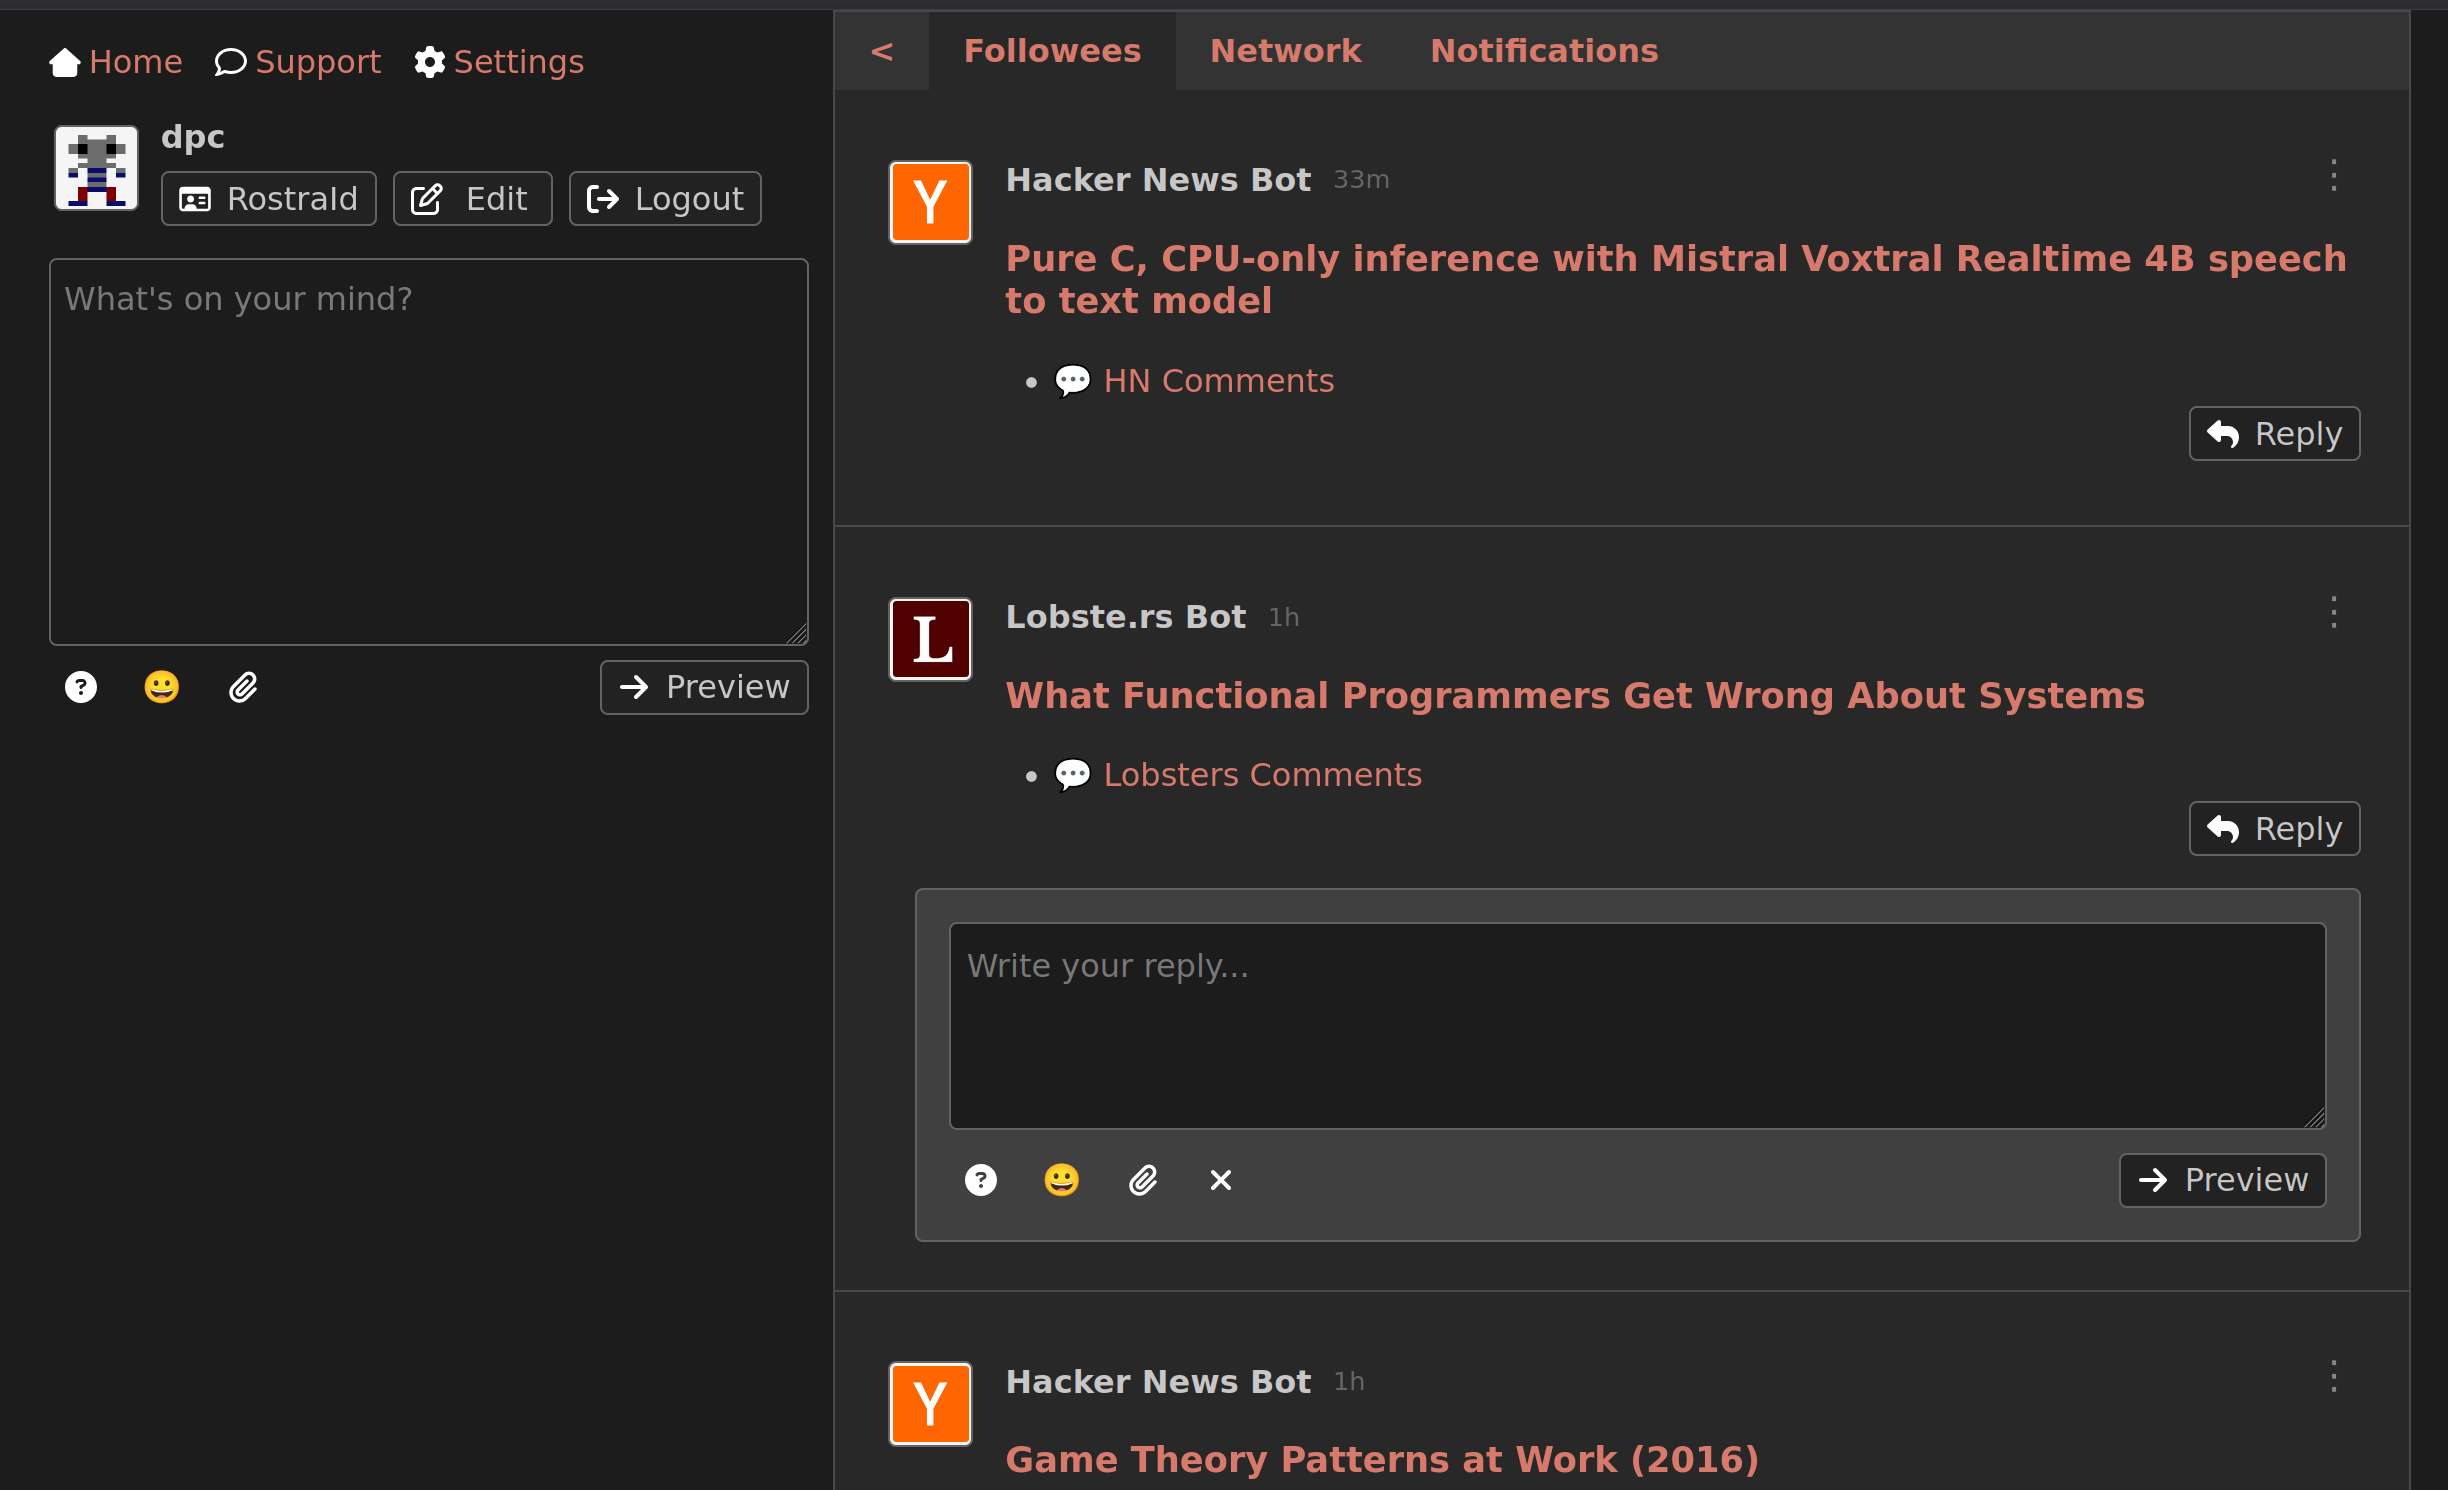Click the help icon in the reply form
The image size is (2448, 1490).
click(981, 1180)
